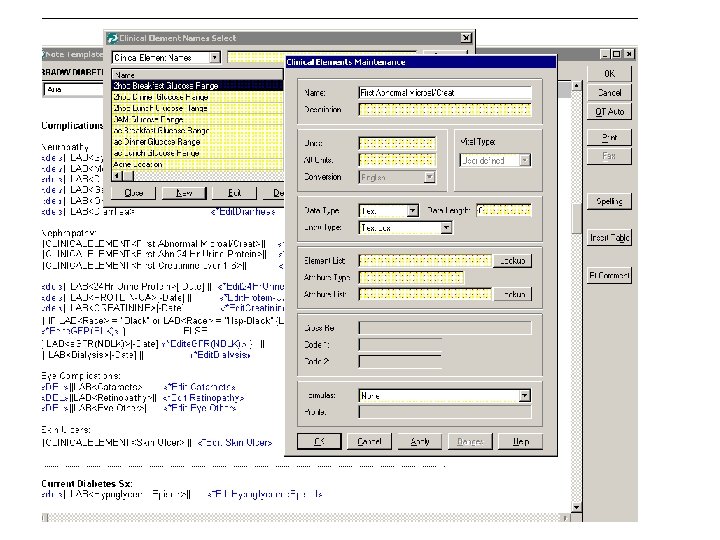Screen dimensions: 720x540
Task: Click Note Template vertical scrollbar up arrow
Action: (576, 86)
